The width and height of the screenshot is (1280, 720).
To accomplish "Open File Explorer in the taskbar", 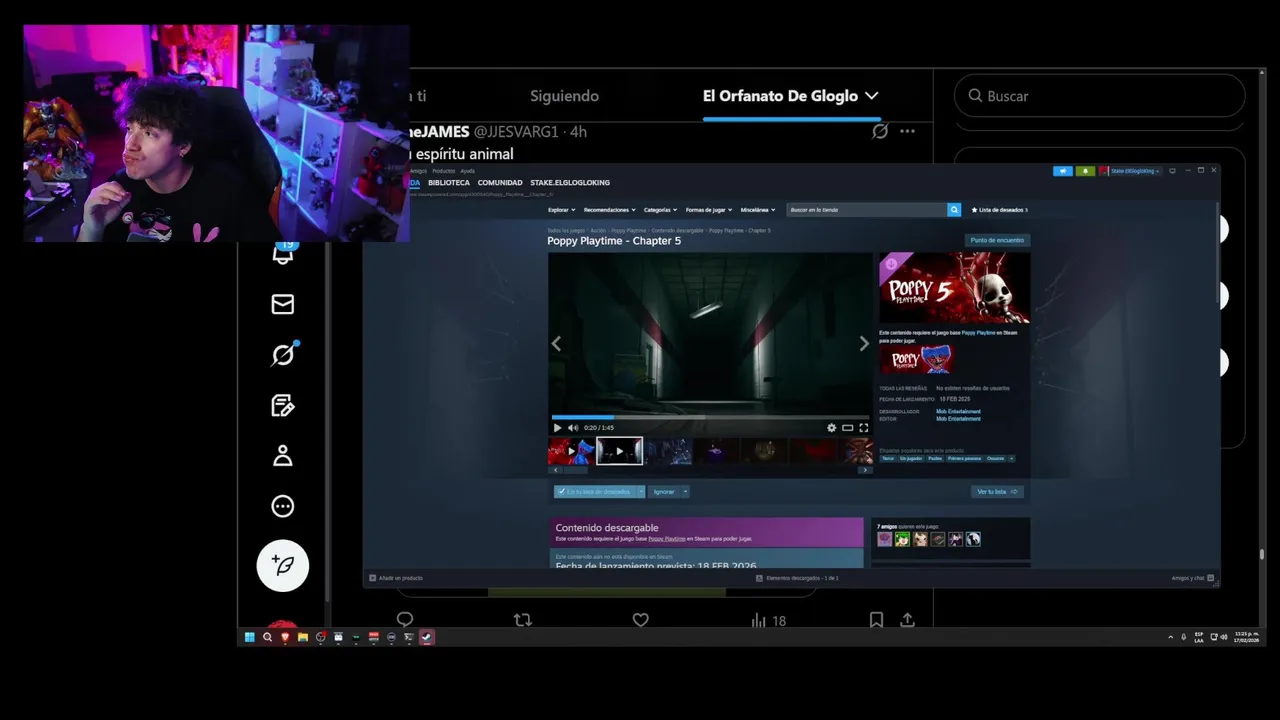I will pos(302,637).
